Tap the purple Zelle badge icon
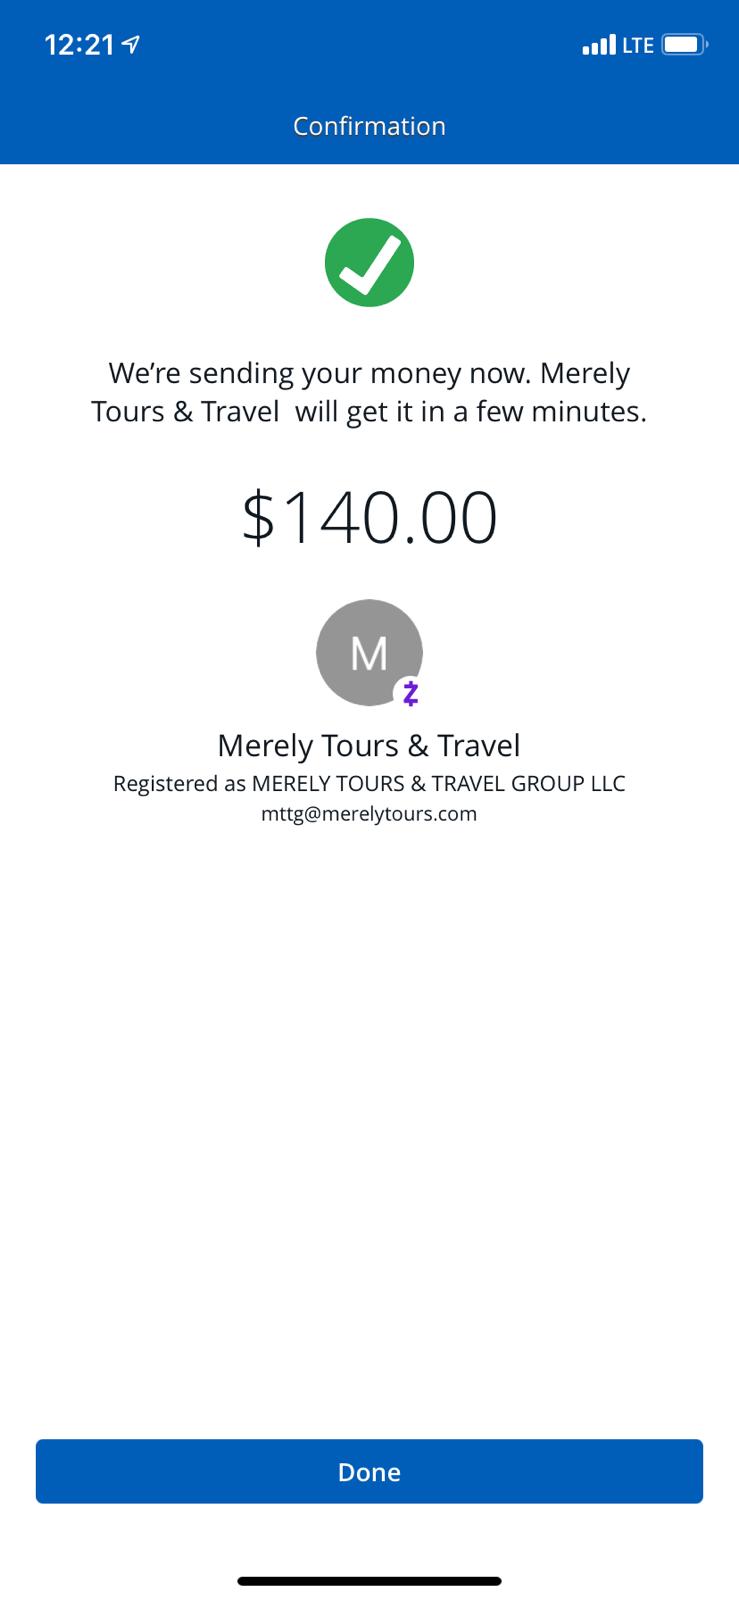The width and height of the screenshot is (739, 1600). click(410, 692)
